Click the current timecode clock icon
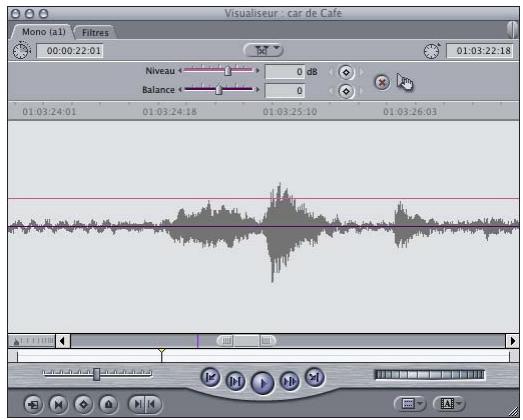Viewport: 523px width, 420px height. point(432,51)
